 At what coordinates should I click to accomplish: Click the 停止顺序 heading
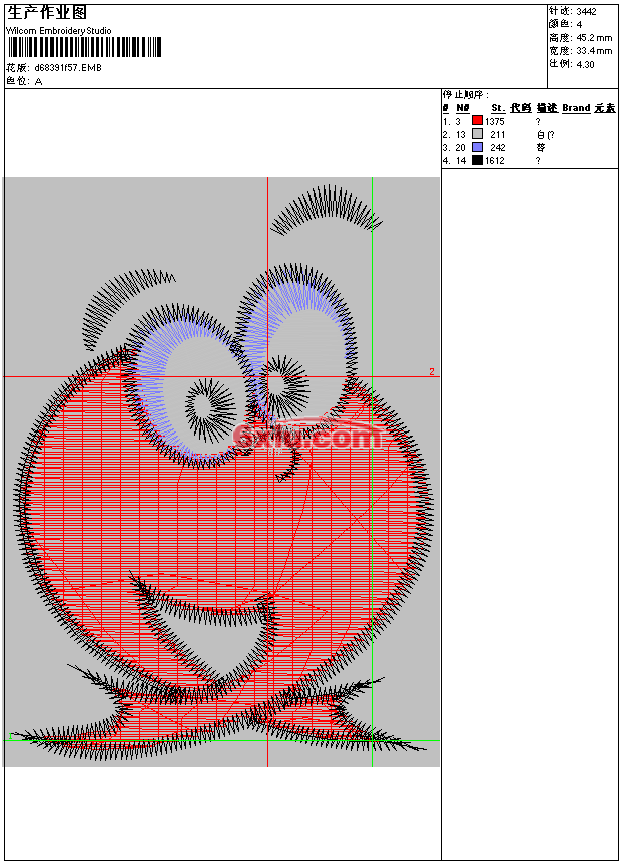[466, 94]
